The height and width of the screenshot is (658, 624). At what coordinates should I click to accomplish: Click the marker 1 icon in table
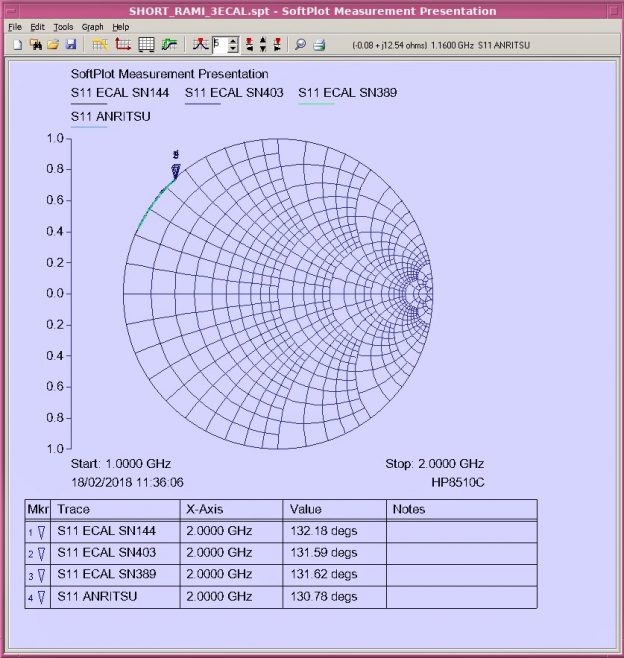41,533
